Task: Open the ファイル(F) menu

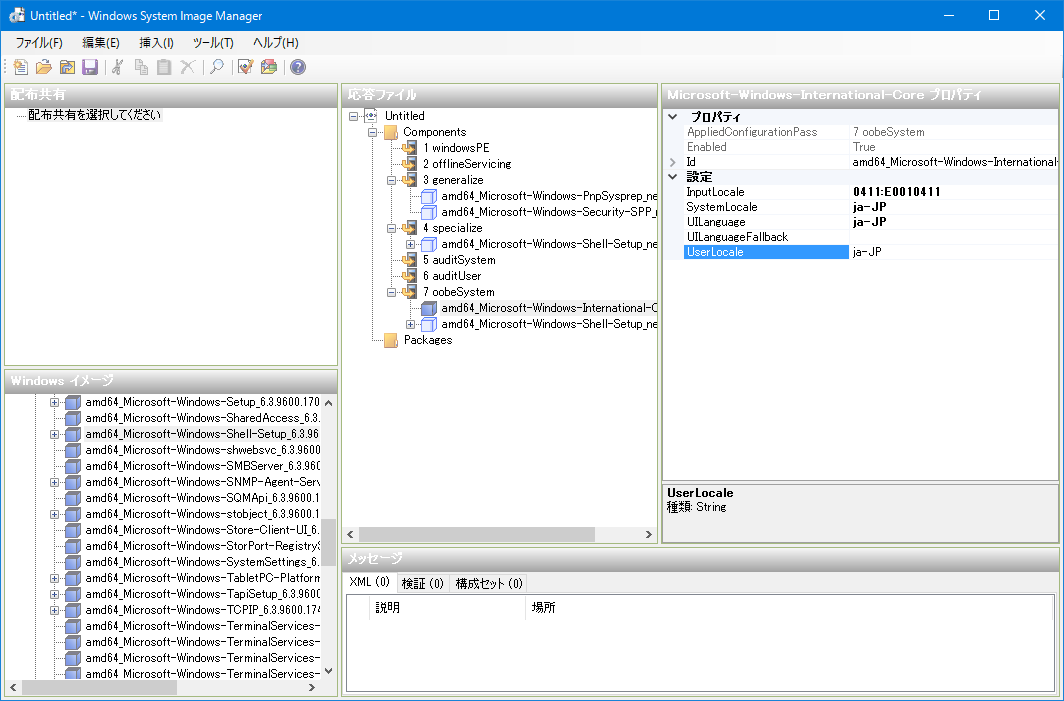Action: coord(39,43)
